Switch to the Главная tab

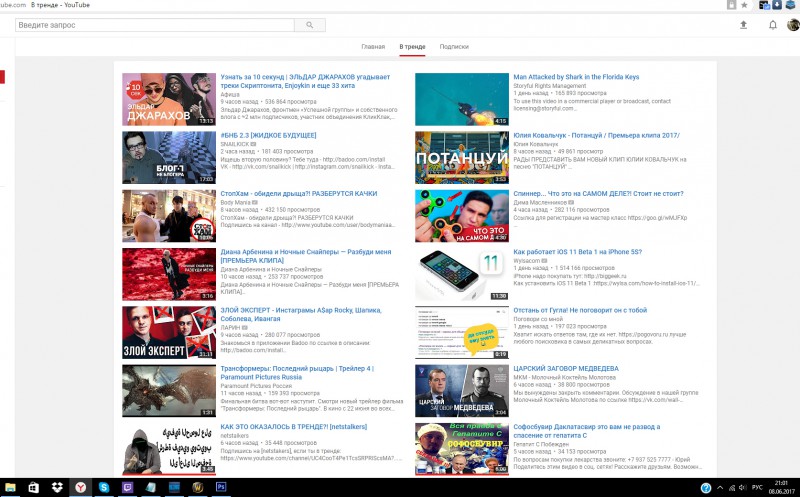[373, 46]
